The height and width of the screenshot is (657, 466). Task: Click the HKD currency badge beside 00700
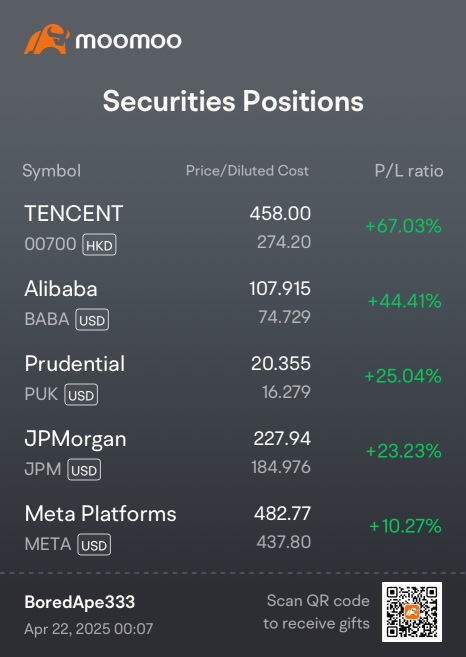click(x=99, y=245)
